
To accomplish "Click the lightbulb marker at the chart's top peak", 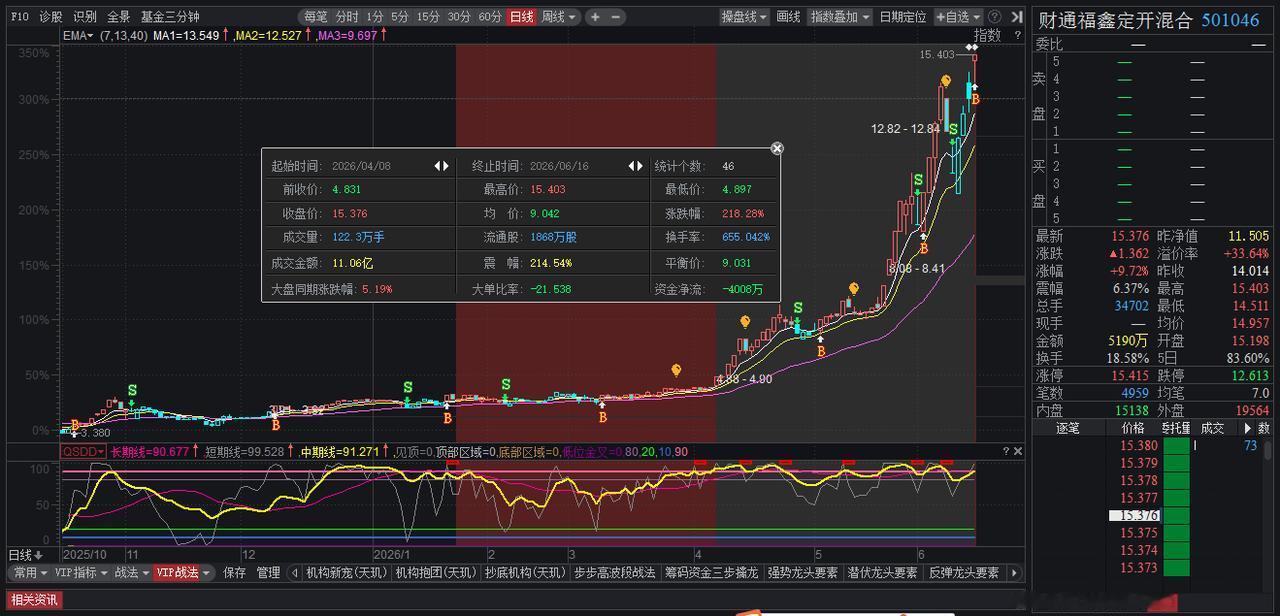I will pos(946,81).
